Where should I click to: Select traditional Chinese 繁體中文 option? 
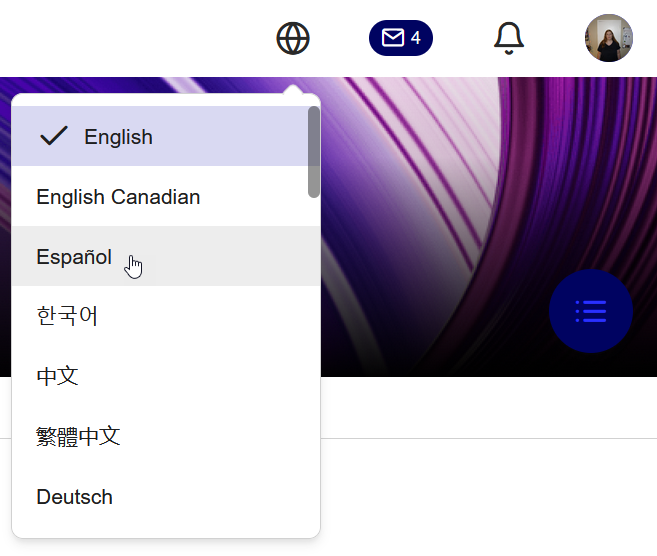click(x=166, y=436)
